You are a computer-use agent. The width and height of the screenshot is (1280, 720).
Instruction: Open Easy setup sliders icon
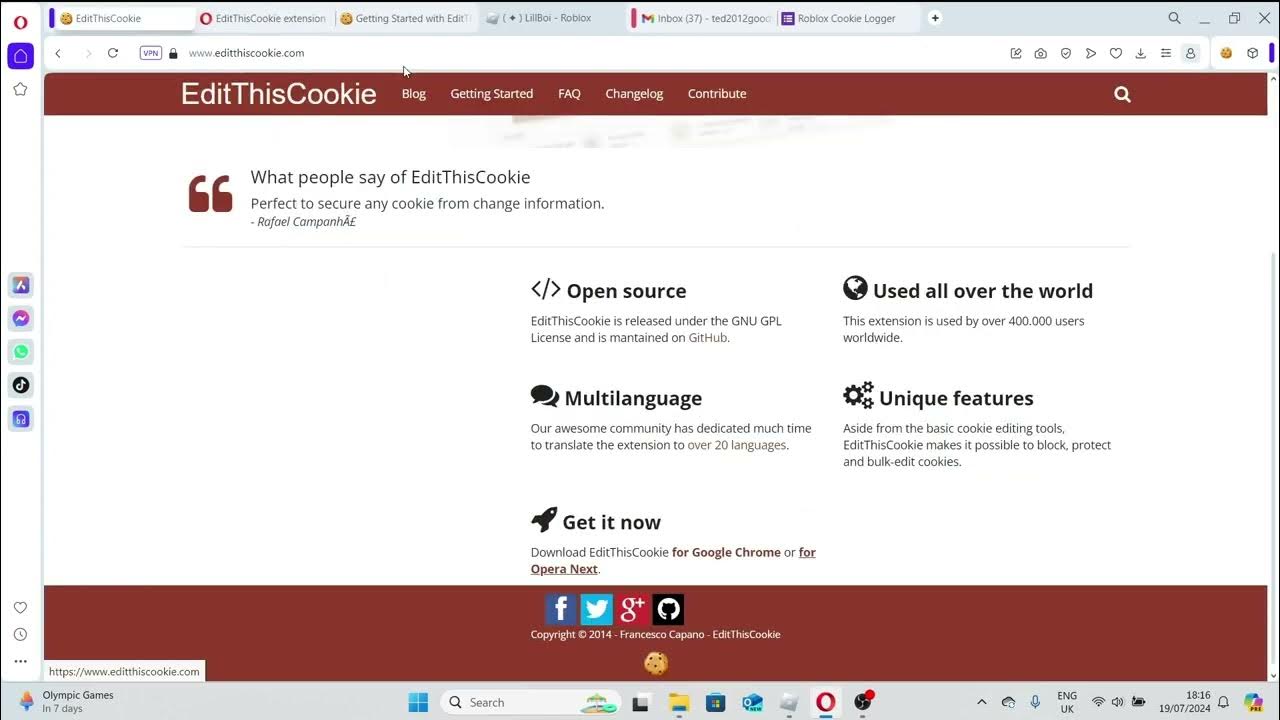[x=1165, y=53]
